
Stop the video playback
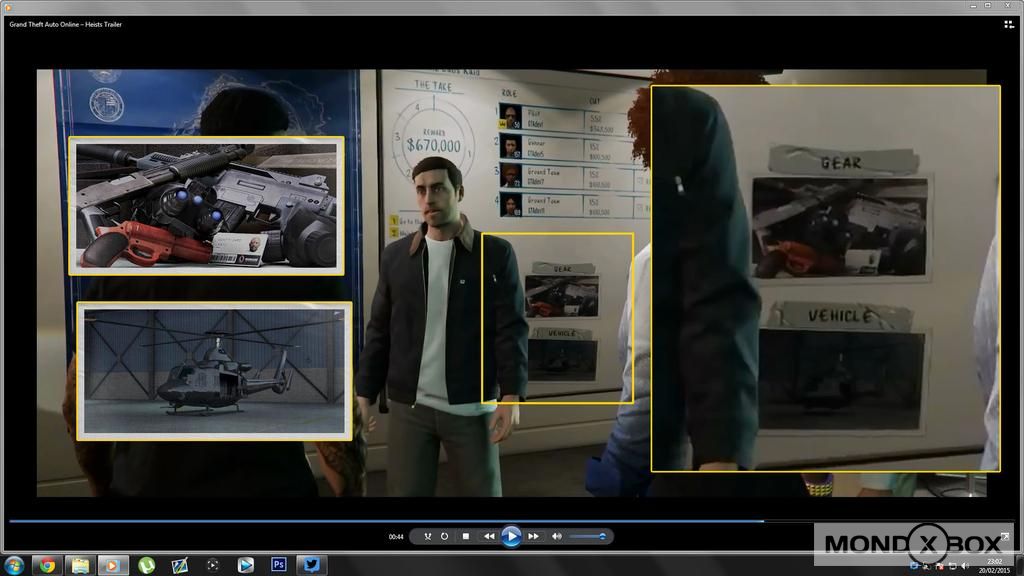465,537
